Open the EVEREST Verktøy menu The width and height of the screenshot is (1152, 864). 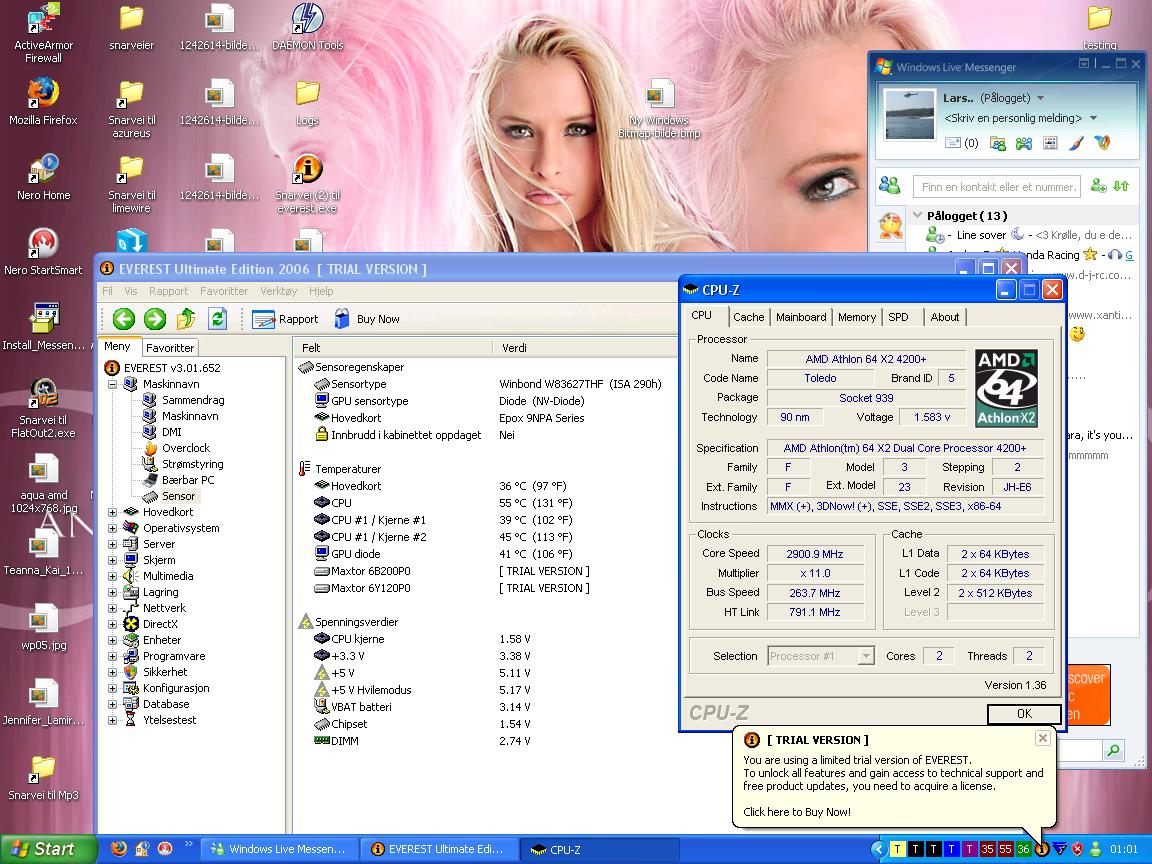pyautogui.click(x=278, y=291)
